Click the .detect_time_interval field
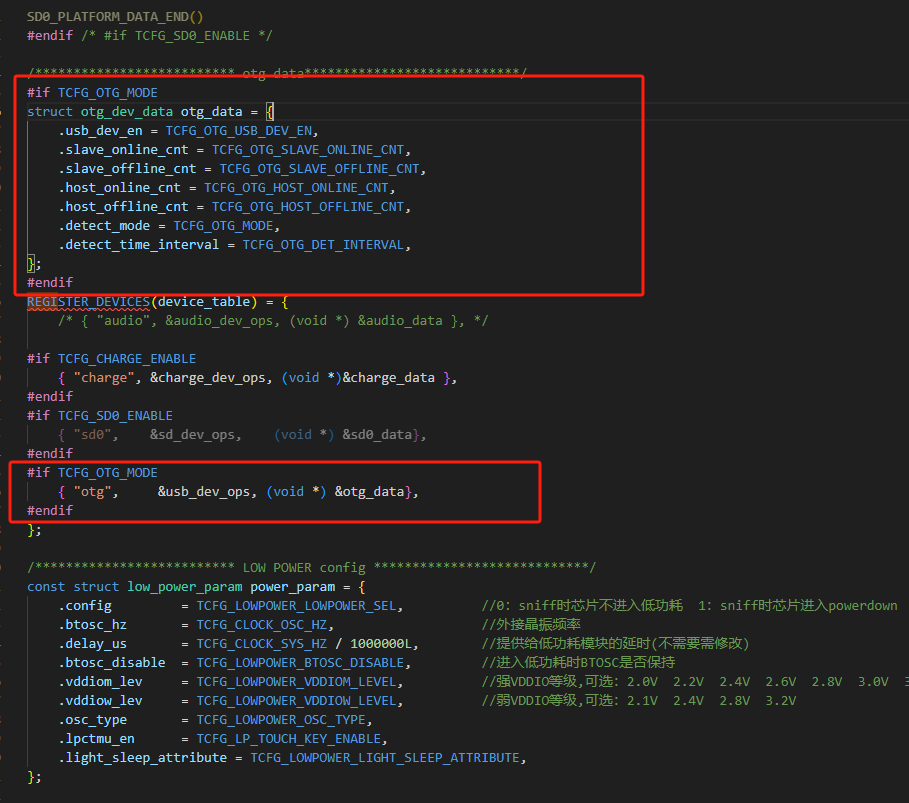 pos(139,245)
